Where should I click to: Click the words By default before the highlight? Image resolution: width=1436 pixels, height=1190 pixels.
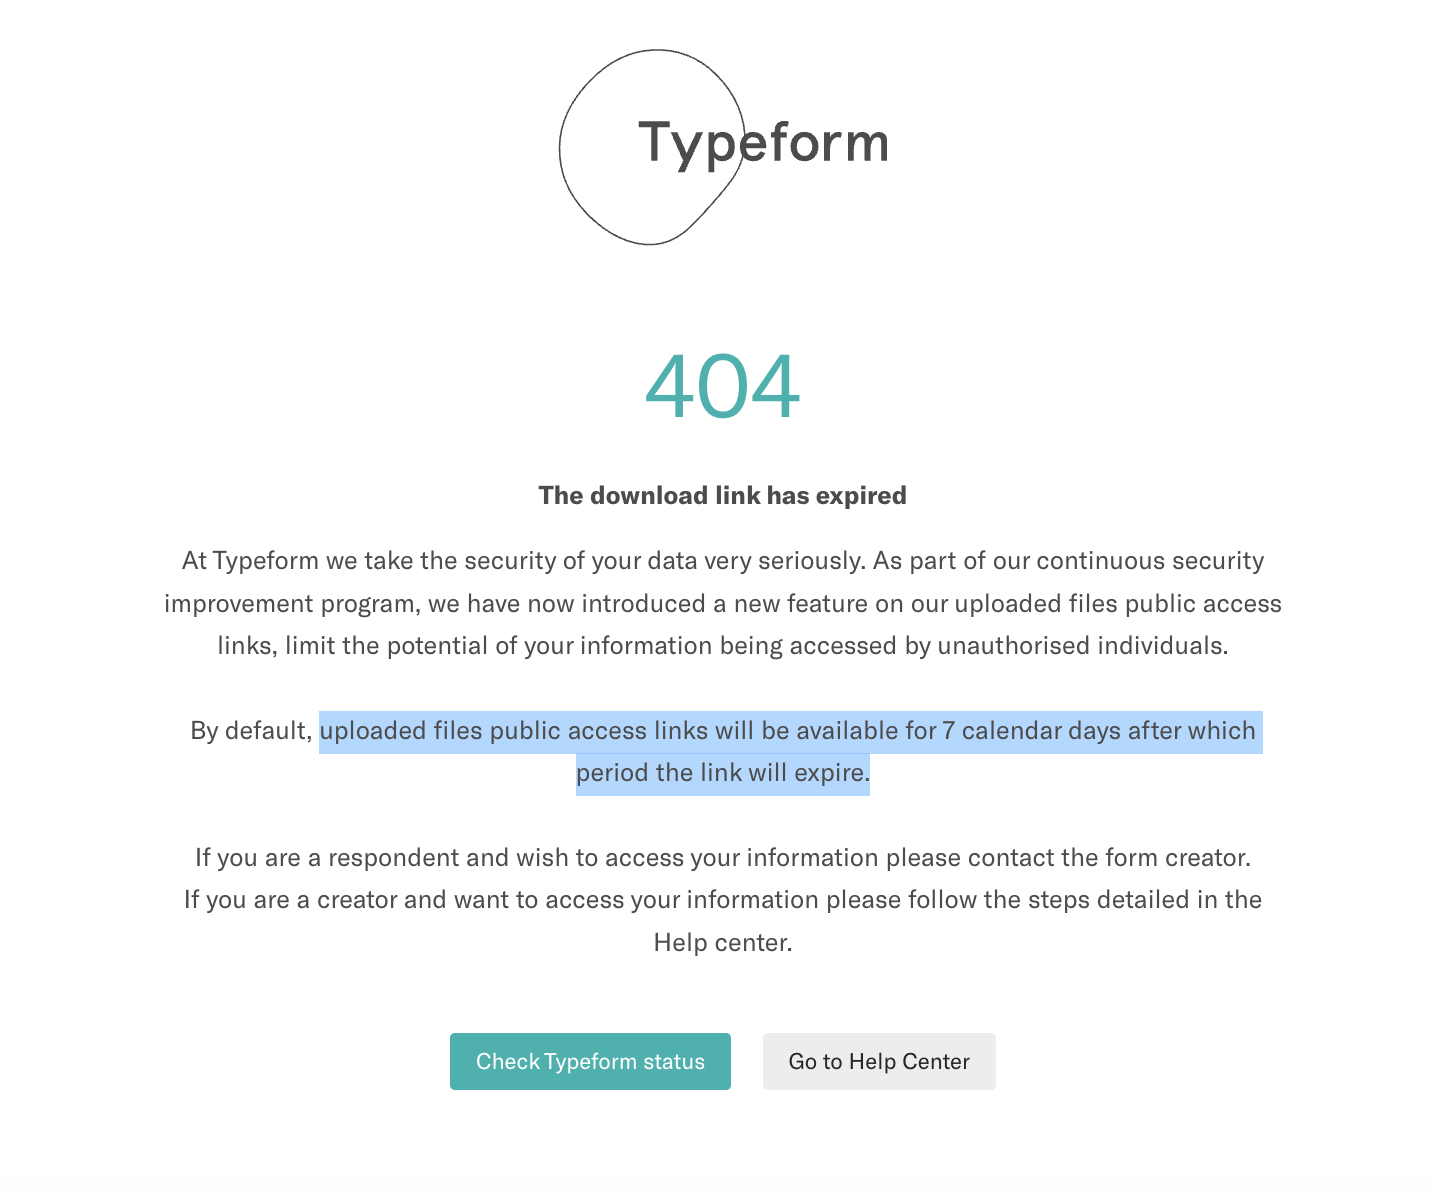251,731
